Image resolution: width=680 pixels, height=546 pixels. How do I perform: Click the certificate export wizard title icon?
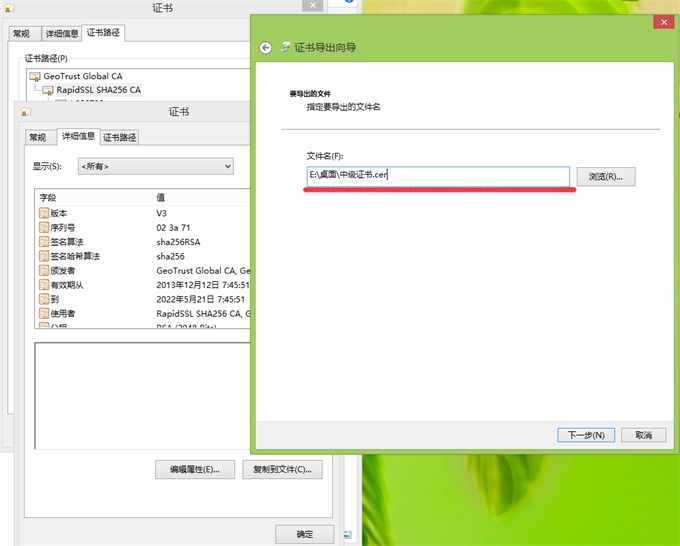click(x=286, y=47)
